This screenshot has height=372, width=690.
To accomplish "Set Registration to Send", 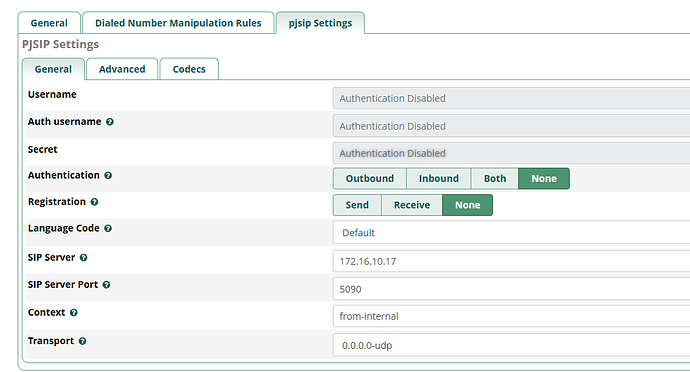I will [x=357, y=205].
